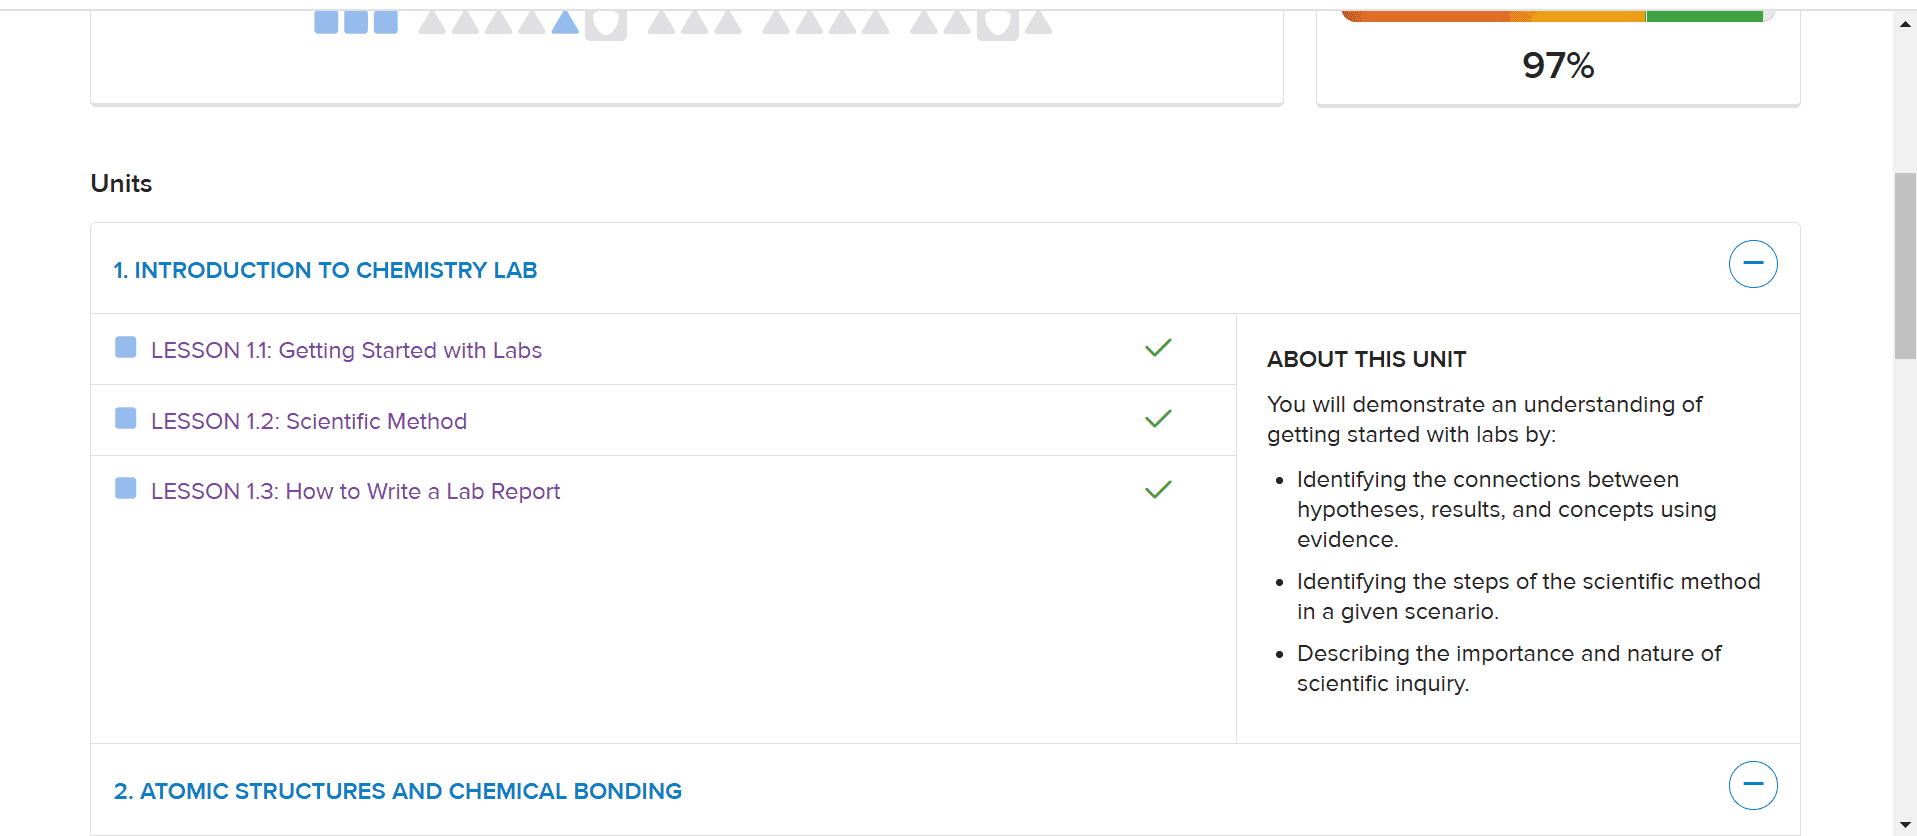Viewport: 1917px width, 836px height.
Task: Click the blue triangle progress marker
Action: [565, 22]
